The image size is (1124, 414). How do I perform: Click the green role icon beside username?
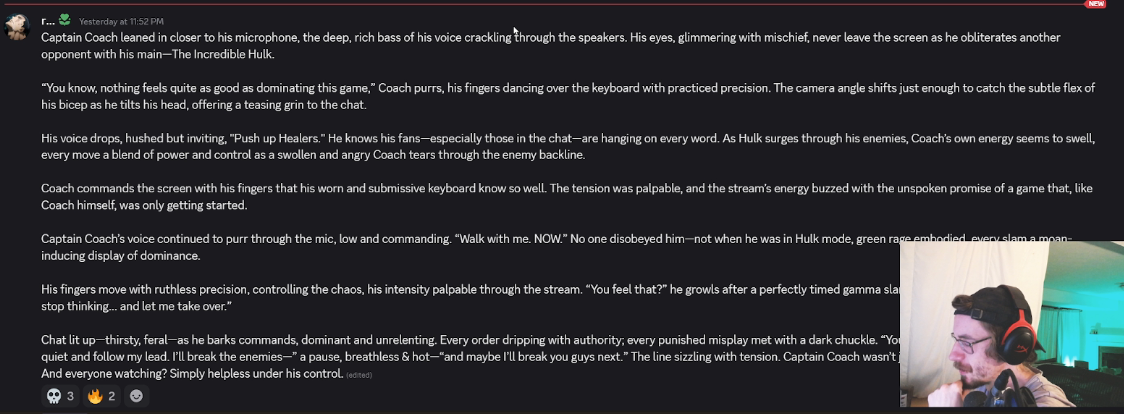click(x=65, y=20)
